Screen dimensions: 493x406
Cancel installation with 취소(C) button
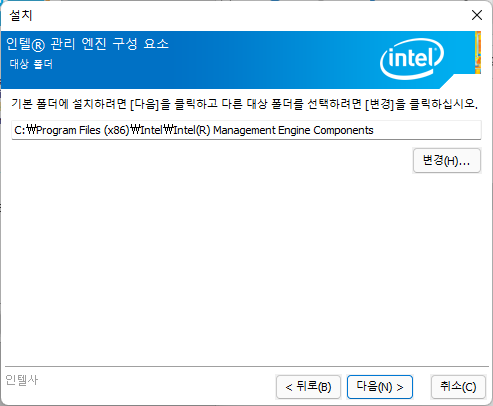(x=458, y=387)
